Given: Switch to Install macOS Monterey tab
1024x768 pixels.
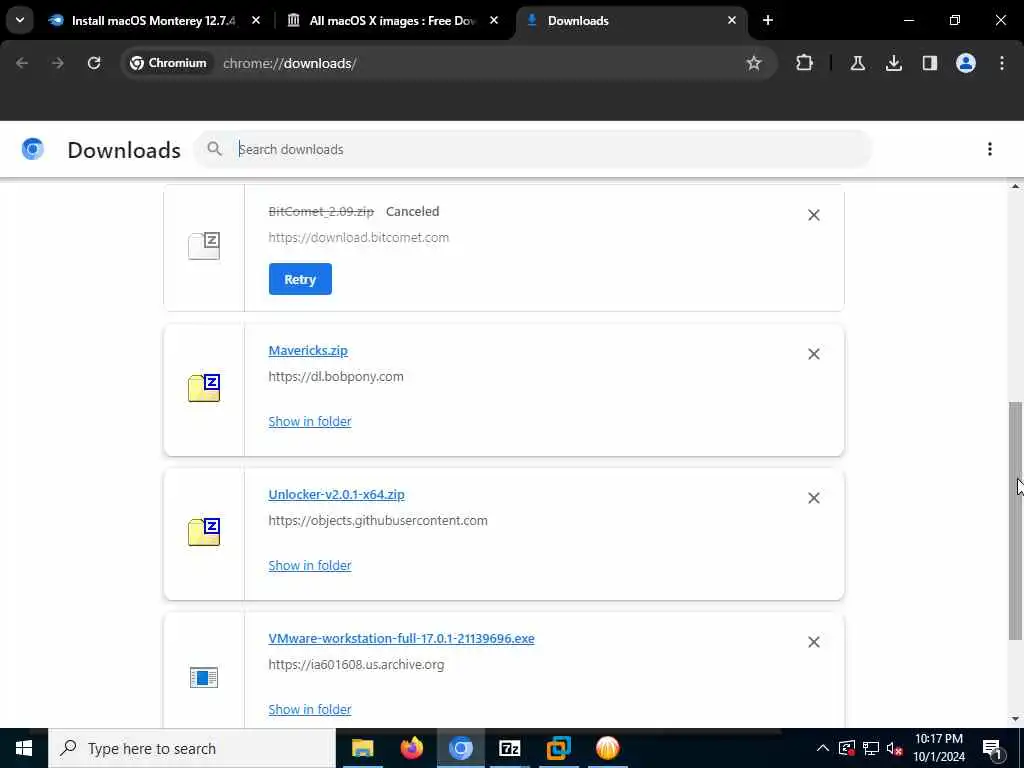Looking at the screenshot, I should tap(155, 20).
